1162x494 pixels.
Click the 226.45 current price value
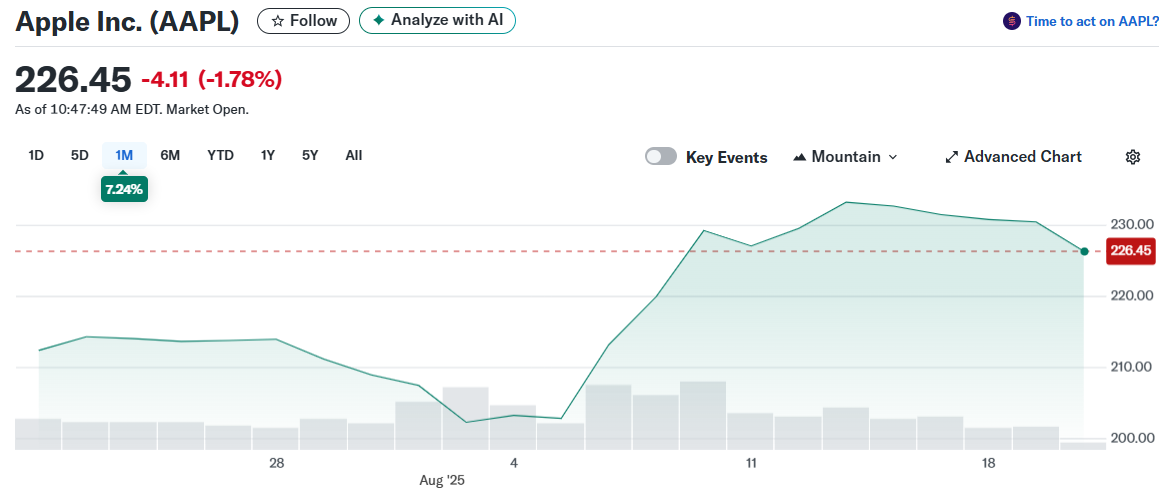point(73,79)
